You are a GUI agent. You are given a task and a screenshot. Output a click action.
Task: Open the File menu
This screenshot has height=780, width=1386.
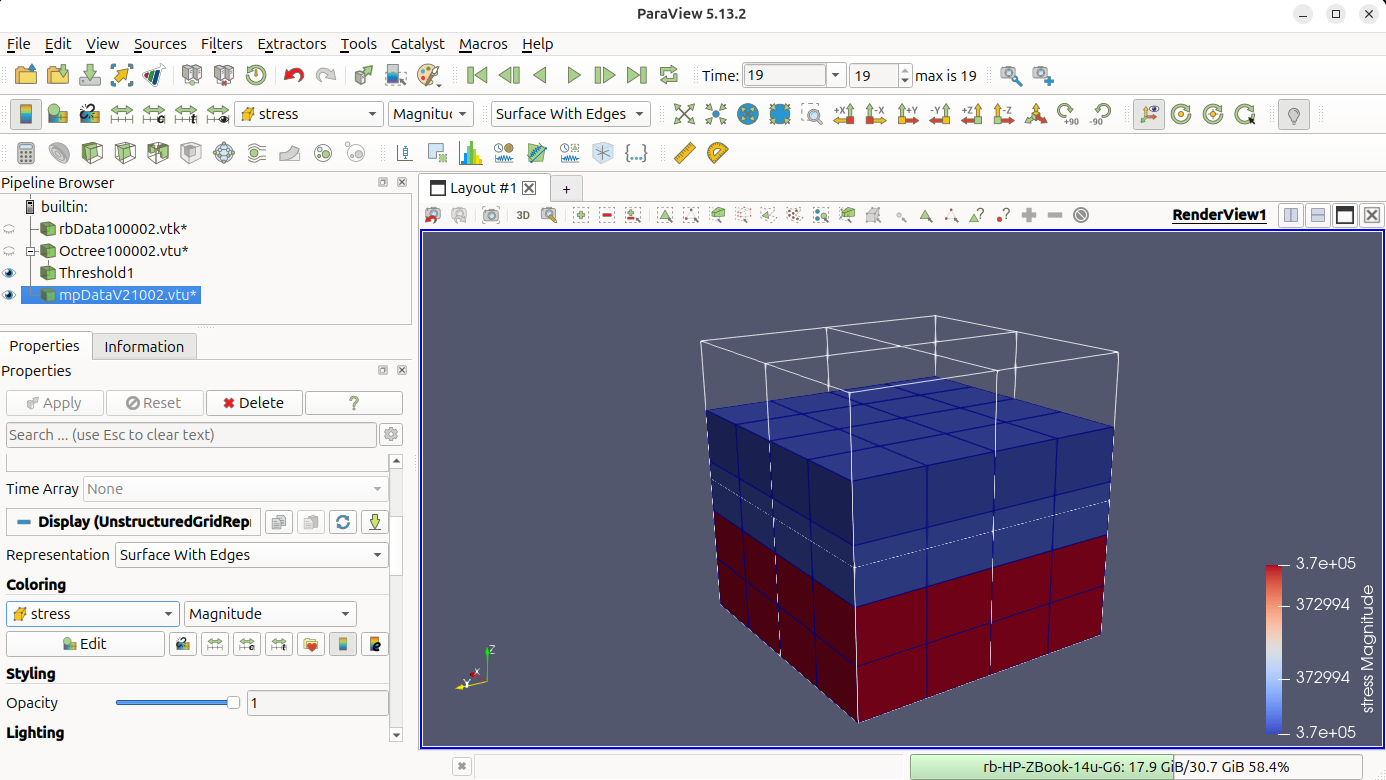18,44
